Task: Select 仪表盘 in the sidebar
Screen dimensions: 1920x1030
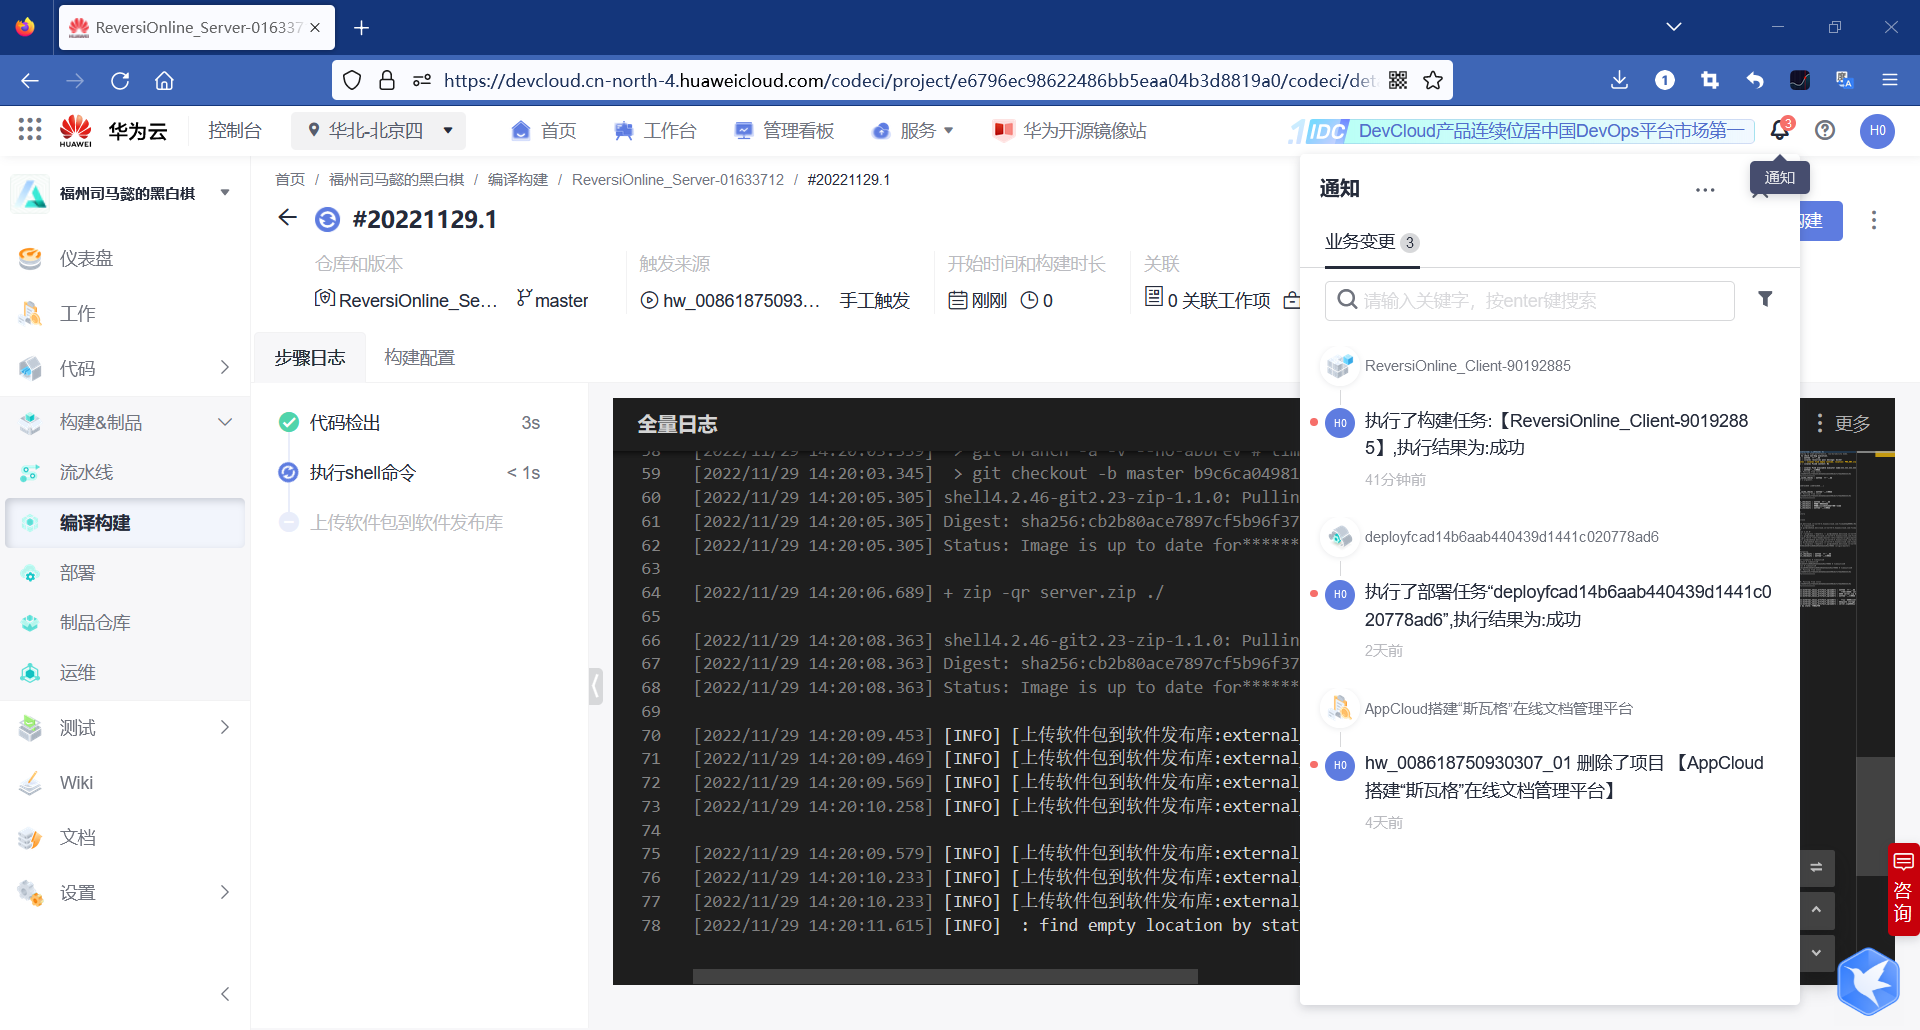Action: [x=125, y=258]
